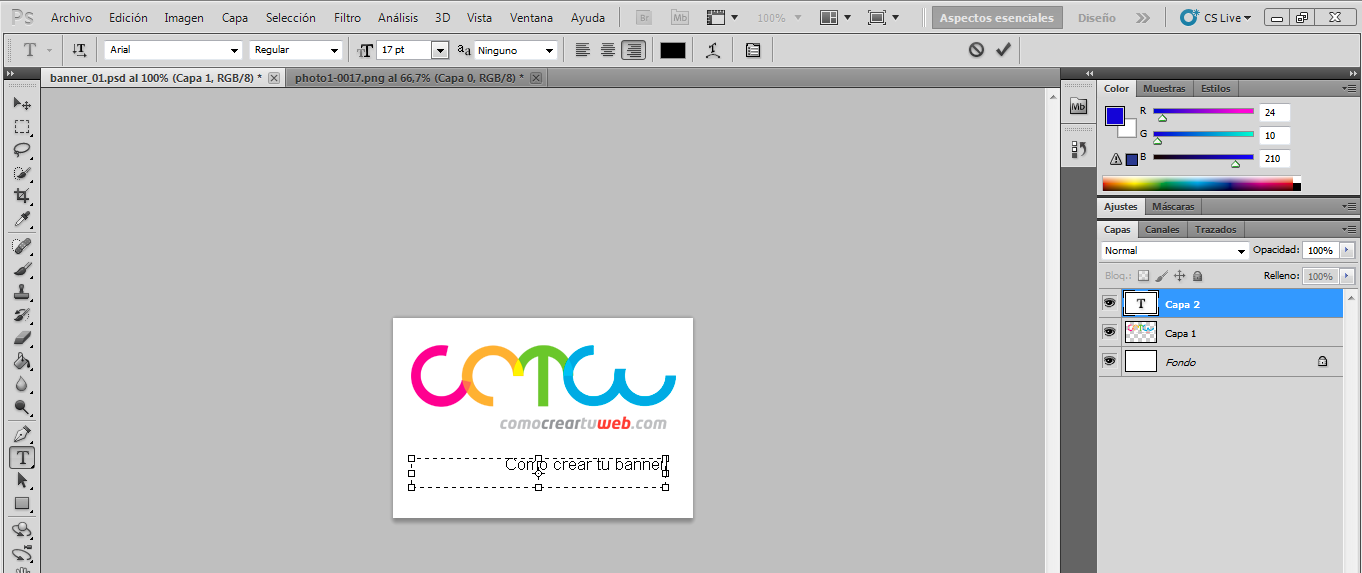Click the blue foreground color swatch

click(1114, 116)
